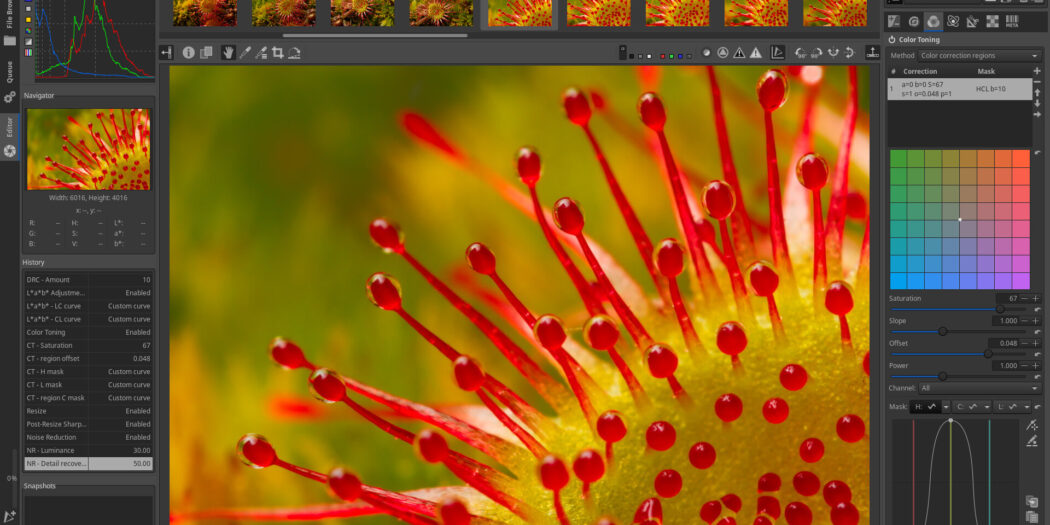
Task: Open the Local editing tools tab
Action: (x=953, y=21)
